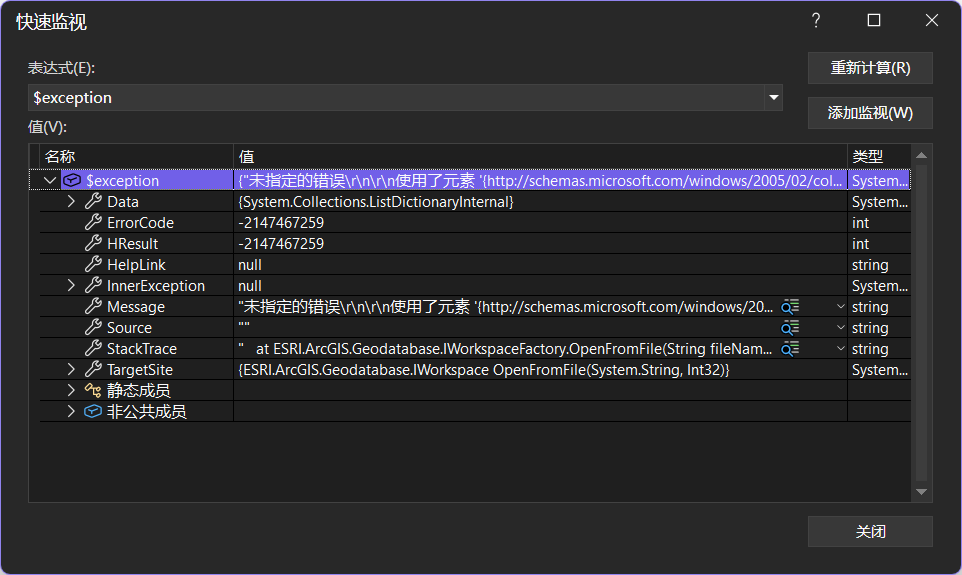Open the text visualizer for StackTrace
This screenshot has height=575, width=962.
pos(790,349)
